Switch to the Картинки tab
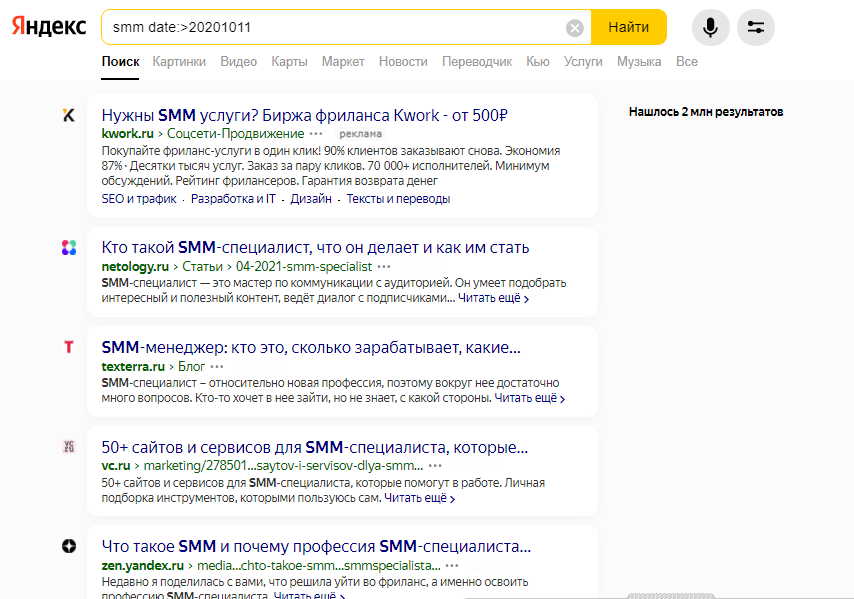This screenshot has width=854, height=599. pyautogui.click(x=179, y=62)
